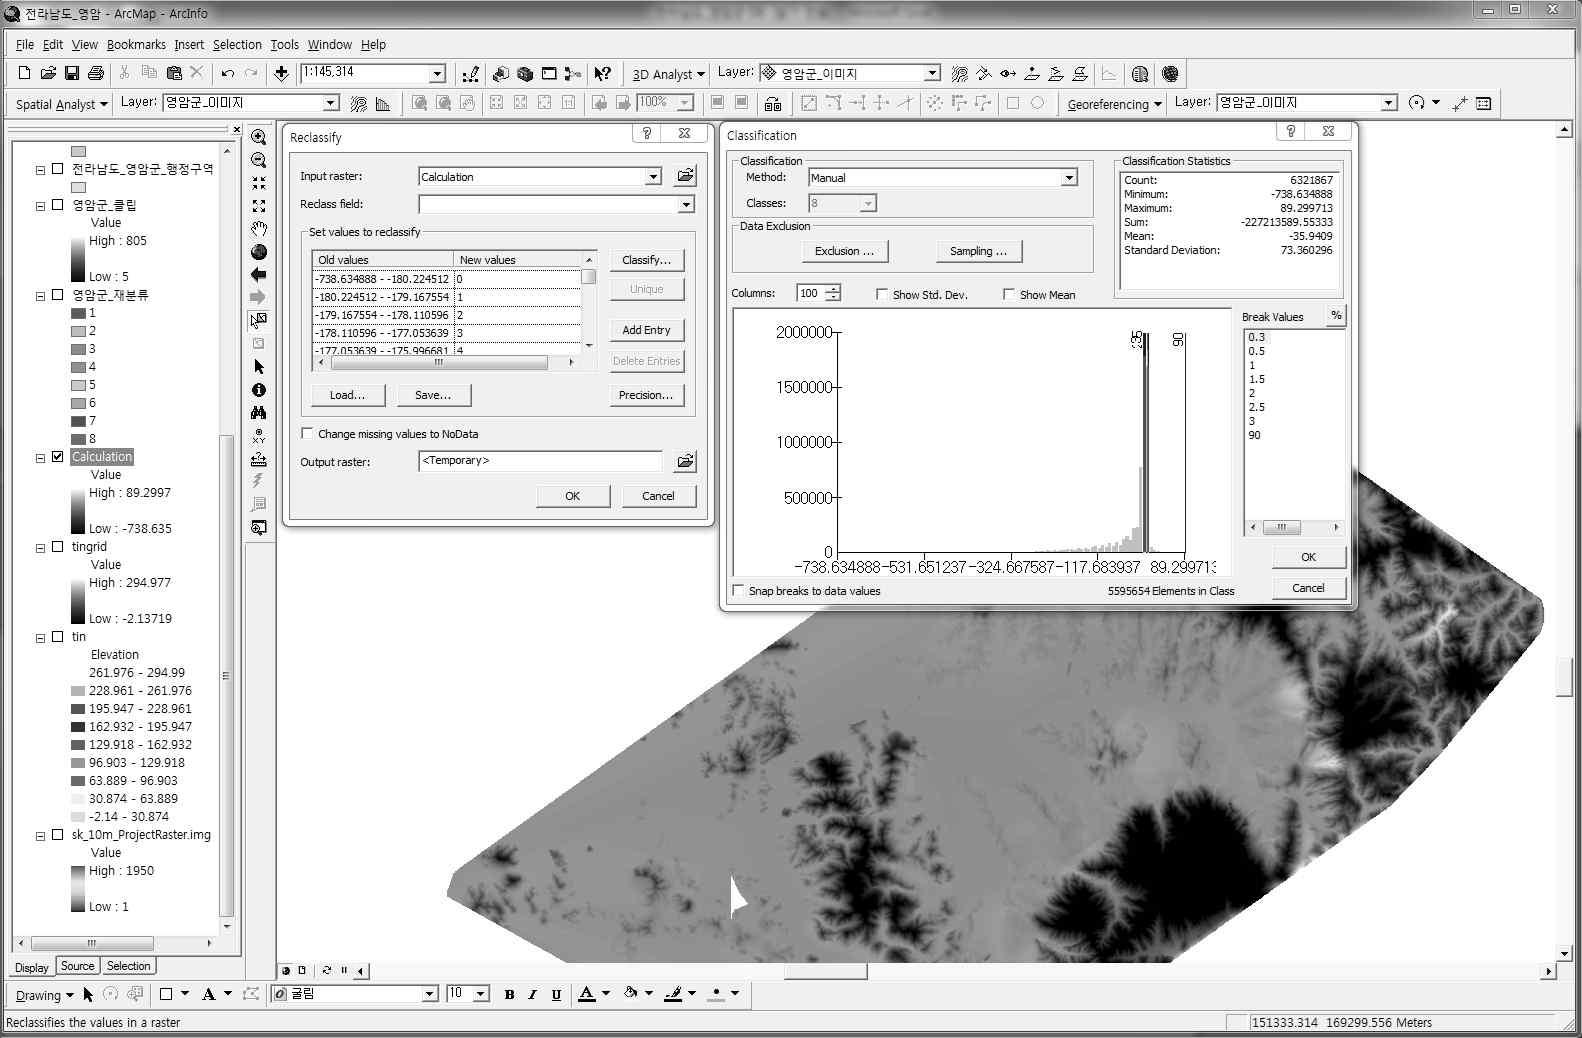Click the Sampling ... button

click(x=979, y=251)
